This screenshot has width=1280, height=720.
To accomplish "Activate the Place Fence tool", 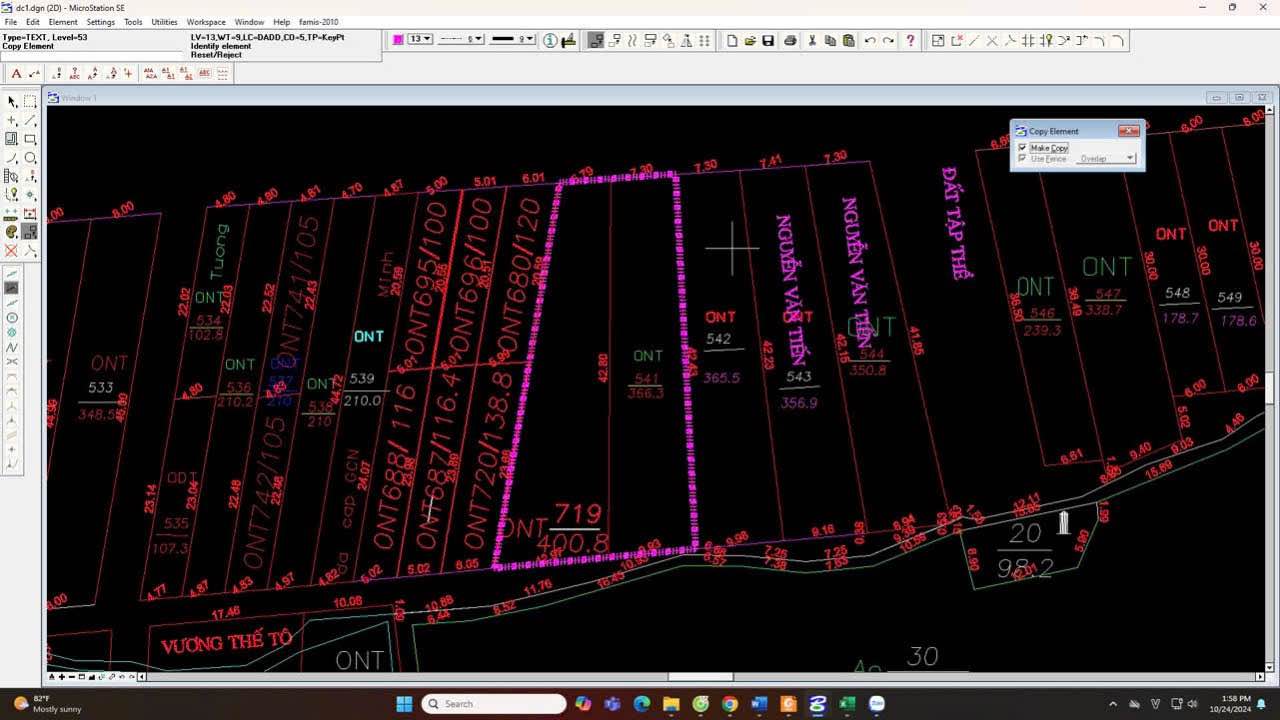I will pos(30,101).
